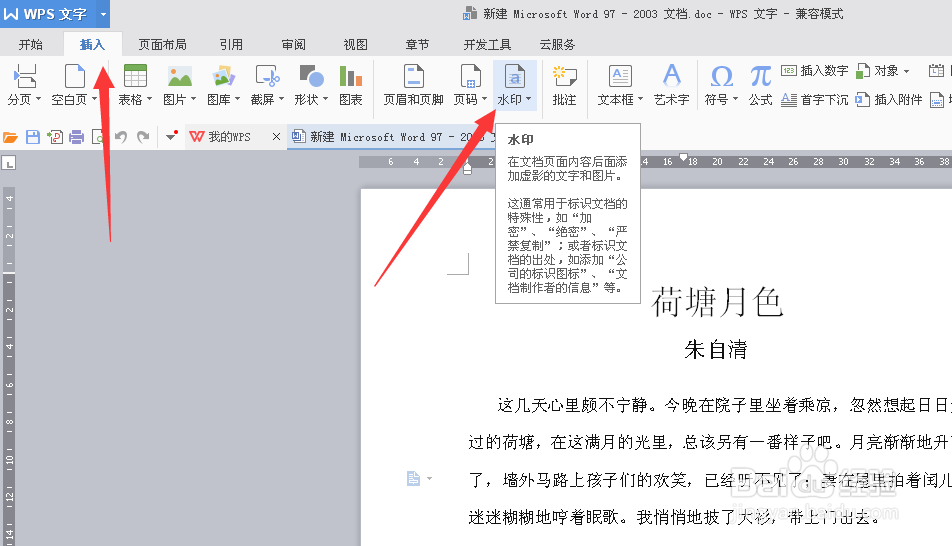The image size is (952, 546).
Task: Insert a picture via 图片 icon
Action: (180, 77)
